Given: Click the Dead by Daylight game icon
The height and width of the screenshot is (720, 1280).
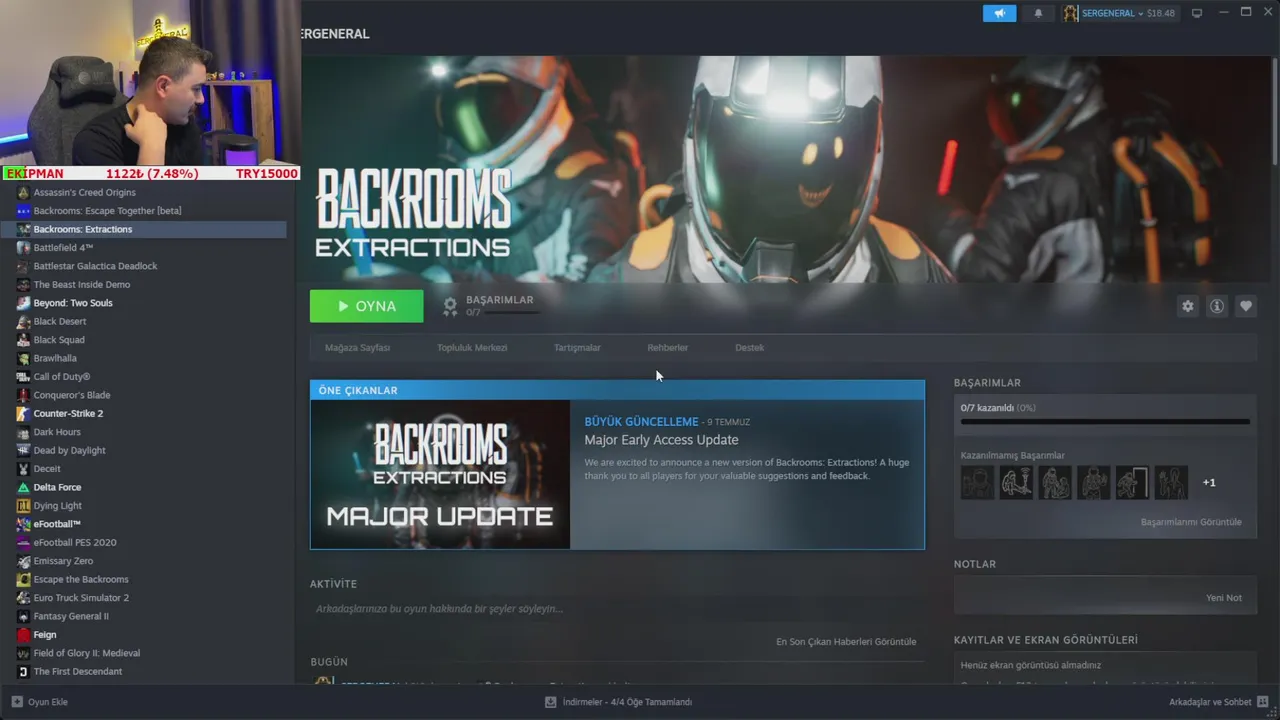Looking at the screenshot, I should pyautogui.click(x=23, y=451).
